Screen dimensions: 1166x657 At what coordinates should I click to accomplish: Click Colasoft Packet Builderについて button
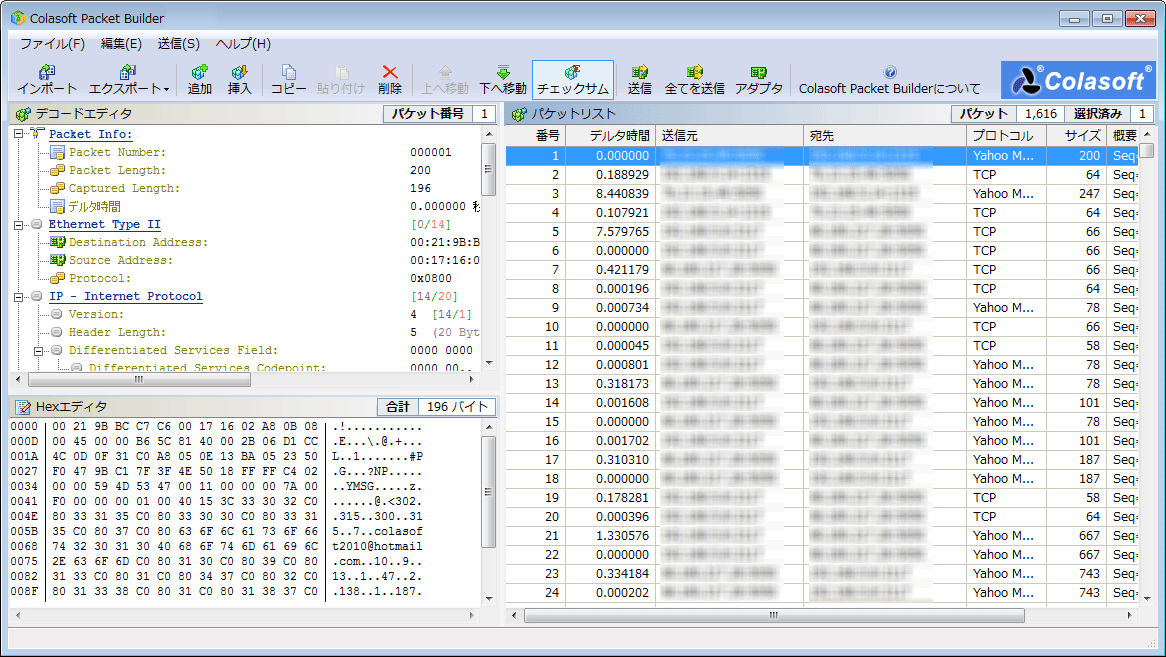point(890,80)
